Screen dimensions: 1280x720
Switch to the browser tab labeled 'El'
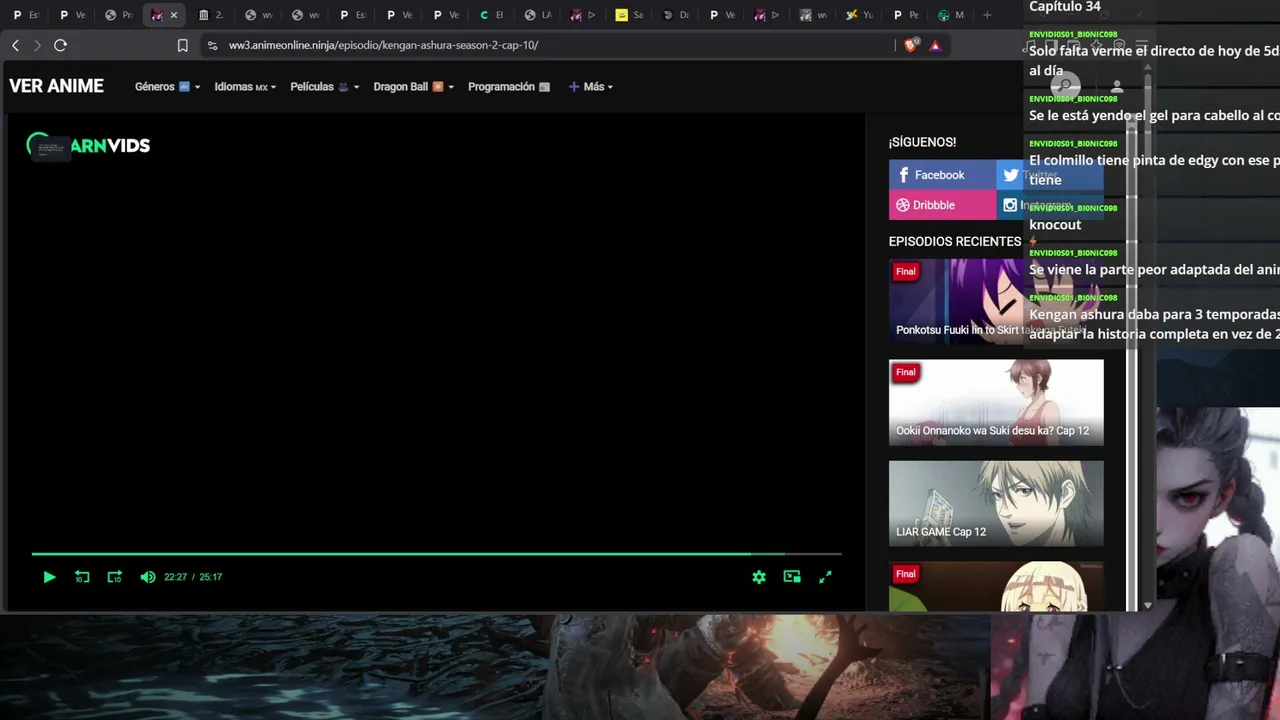492,15
